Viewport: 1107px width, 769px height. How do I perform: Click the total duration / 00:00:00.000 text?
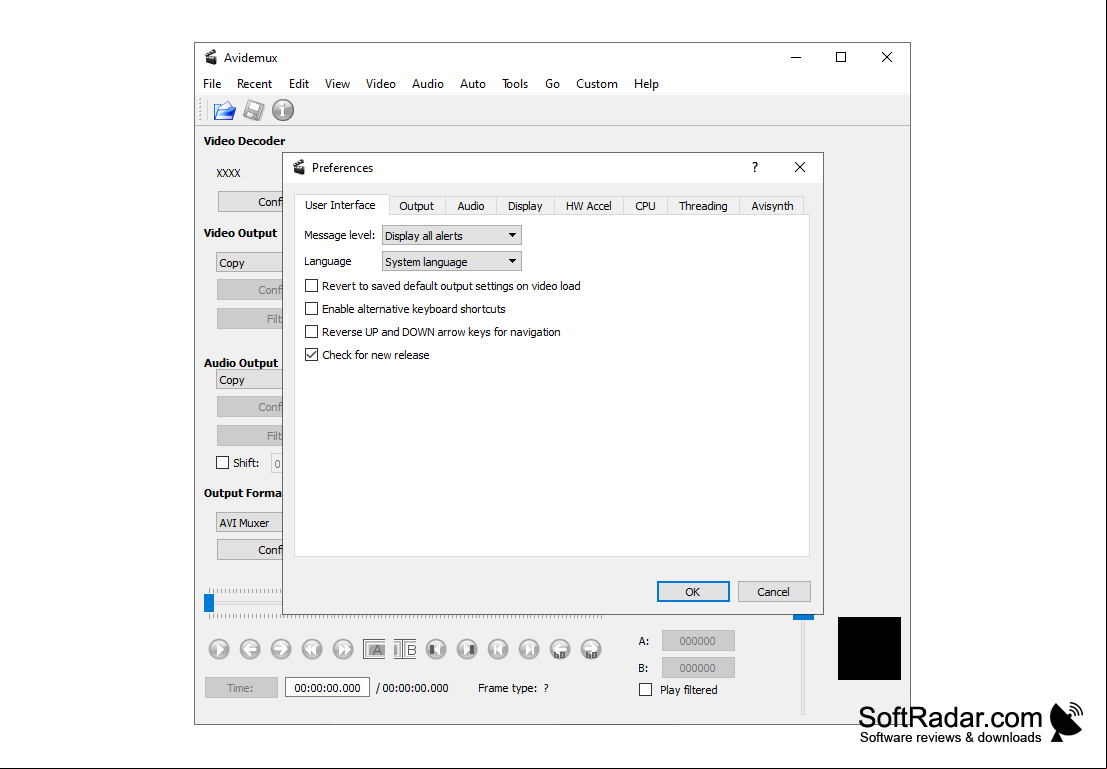[412, 688]
